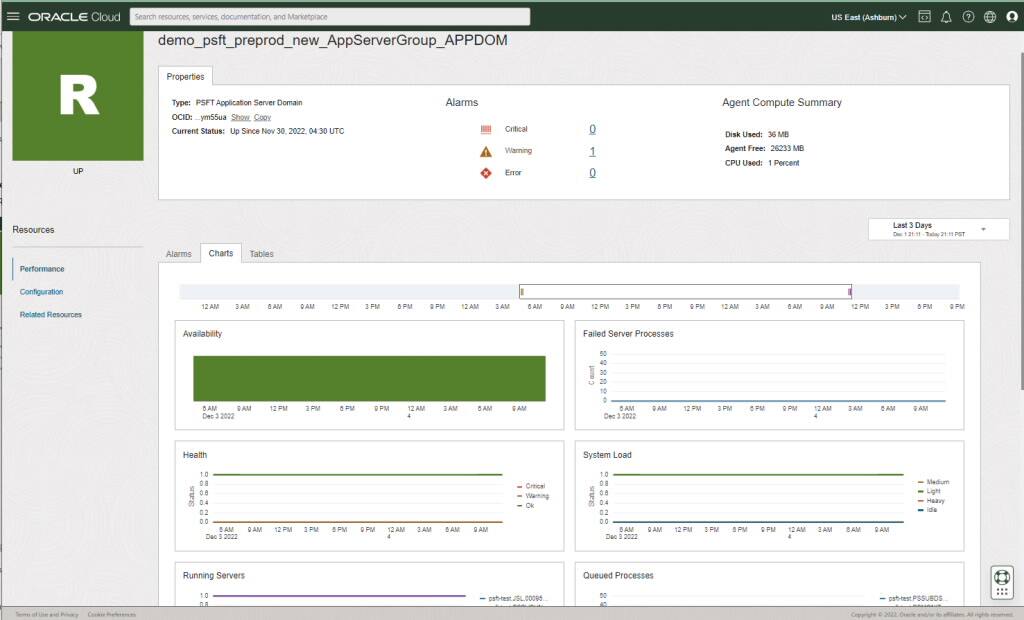The width and height of the screenshot is (1024, 620).
Task: Click Show to reveal the full OCID
Action: [x=239, y=116]
